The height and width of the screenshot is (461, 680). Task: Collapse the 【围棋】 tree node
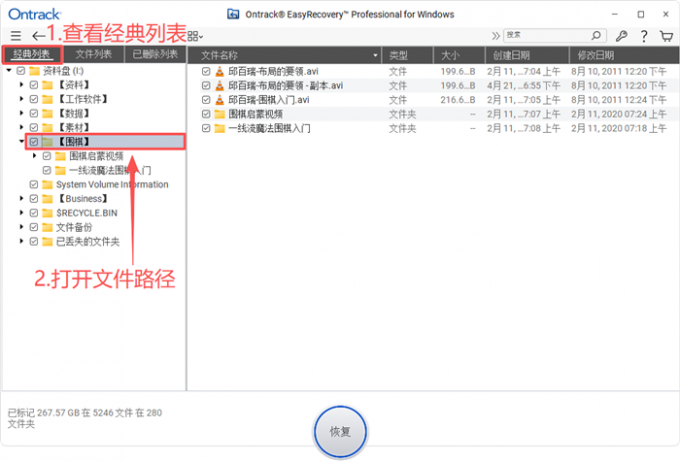pos(21,141)
